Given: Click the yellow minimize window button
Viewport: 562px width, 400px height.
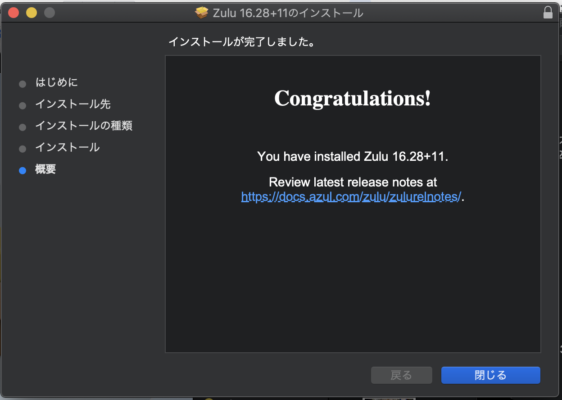Looking at the screenshot, I should pyautogui.click(x=32, y=13).
